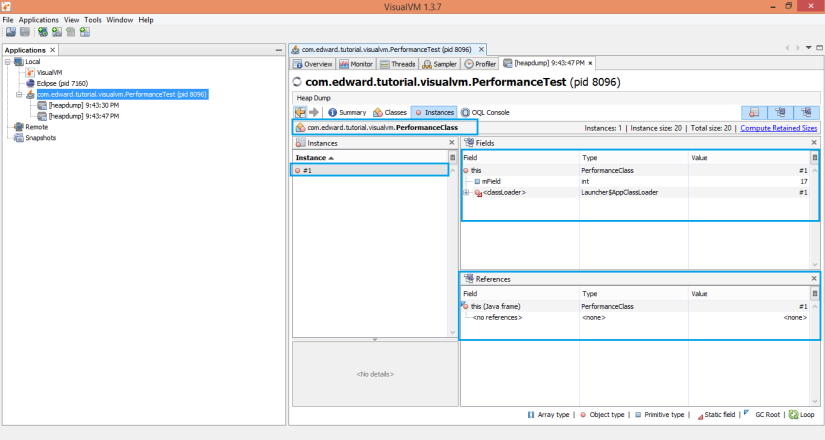This screenshot has height=440, width=825.
Task: Toggle the first heap dump panel view button
Action: click(754, 112)
